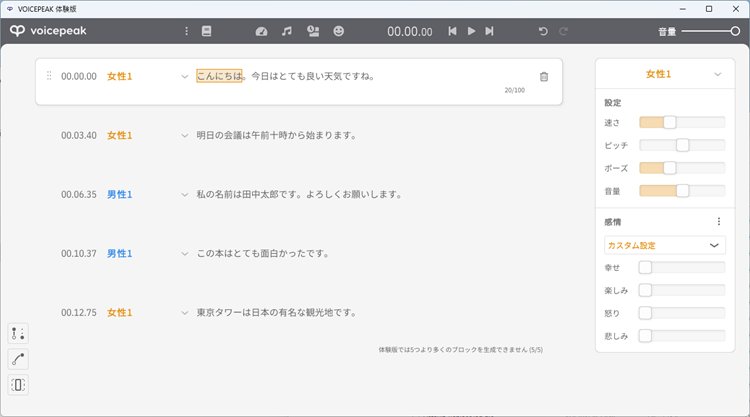Delete the first text block with trash icon
The height and width of the screenshot is (417, 750).
tap(544, 77)
